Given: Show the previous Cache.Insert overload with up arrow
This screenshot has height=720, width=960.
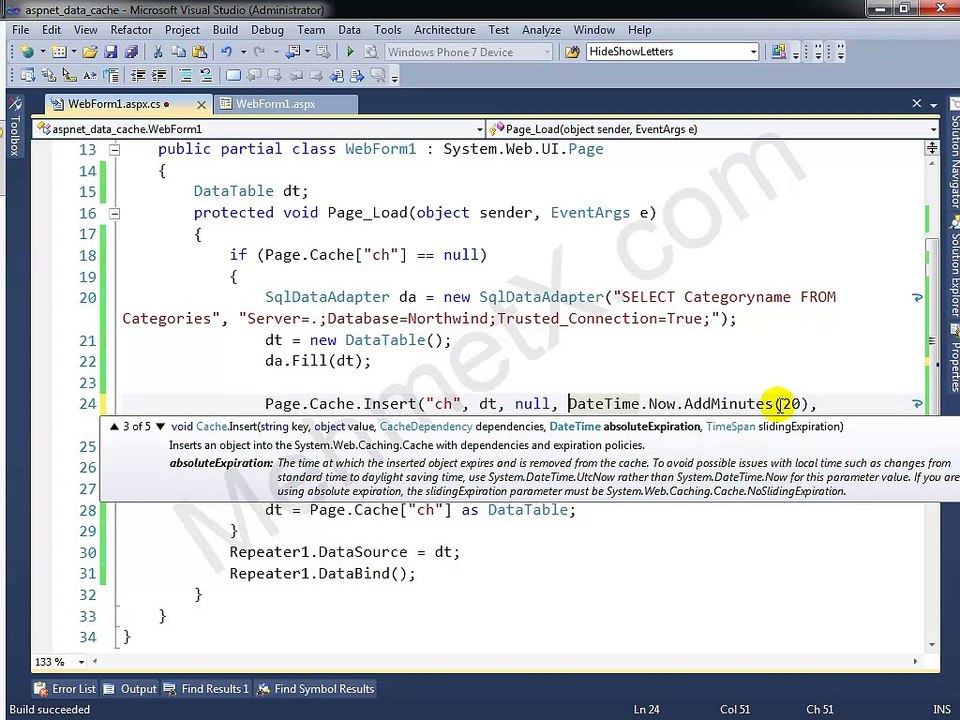Looking at the screenshot, I should (x=114, y=426).
